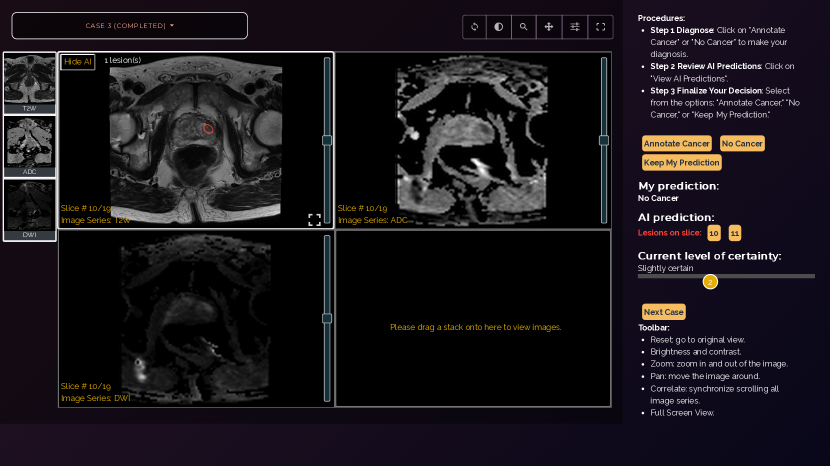
Task: Click the certainty level slider handle
Action: pyautogui.click(x=710, y=282)
